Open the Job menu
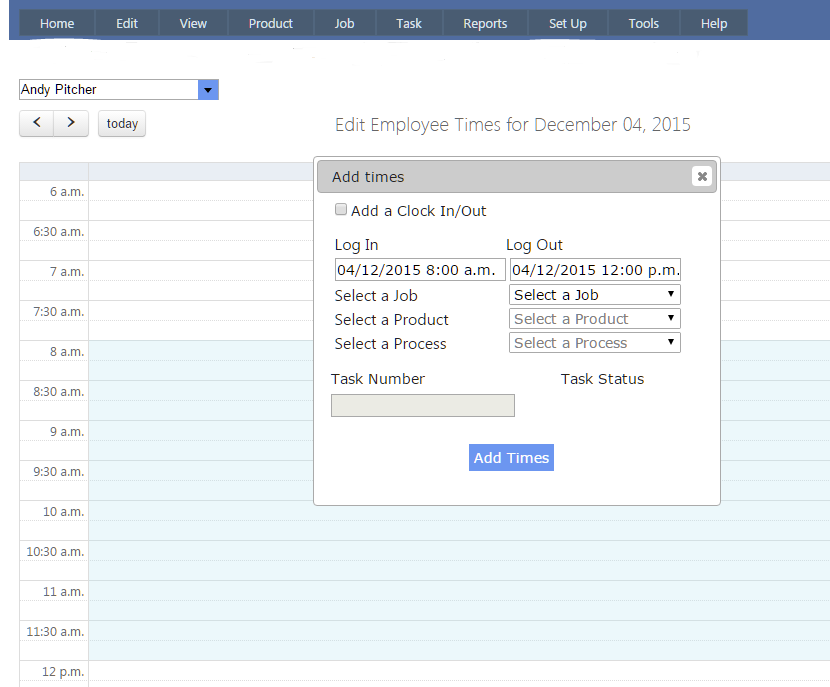Viewport: 830px width, 687px height. [x=344, y=23]
